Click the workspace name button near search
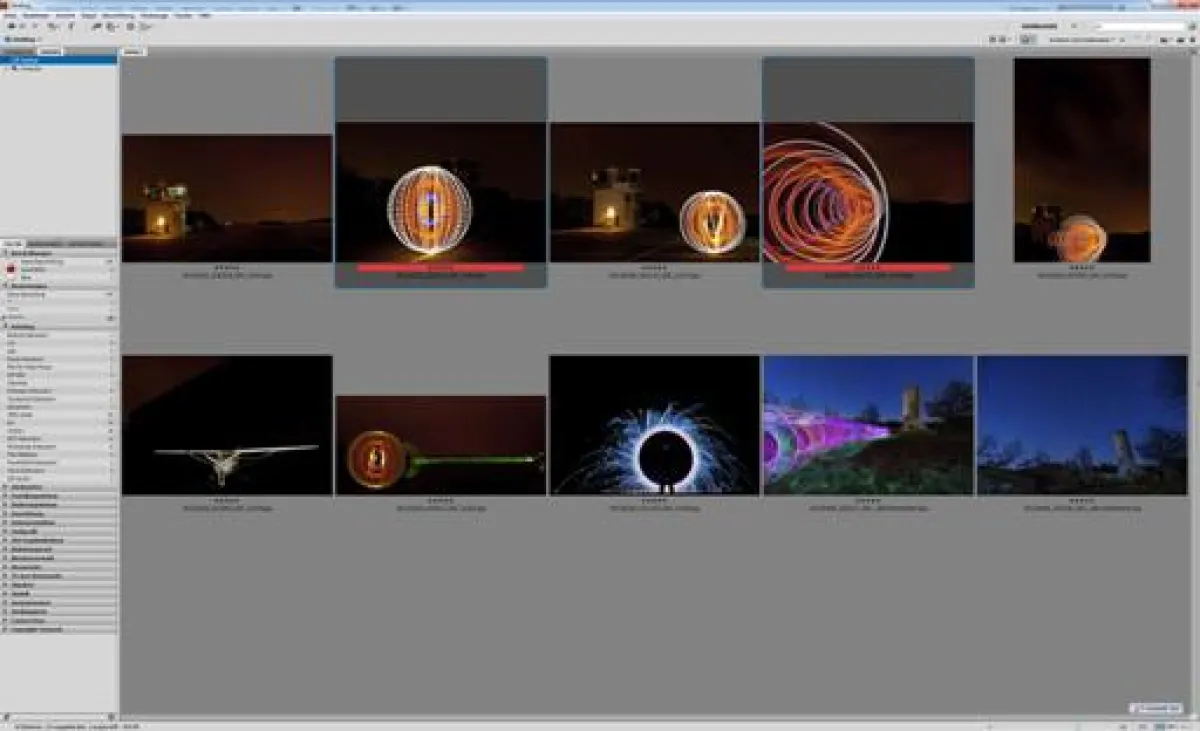 coord(1039,26)
